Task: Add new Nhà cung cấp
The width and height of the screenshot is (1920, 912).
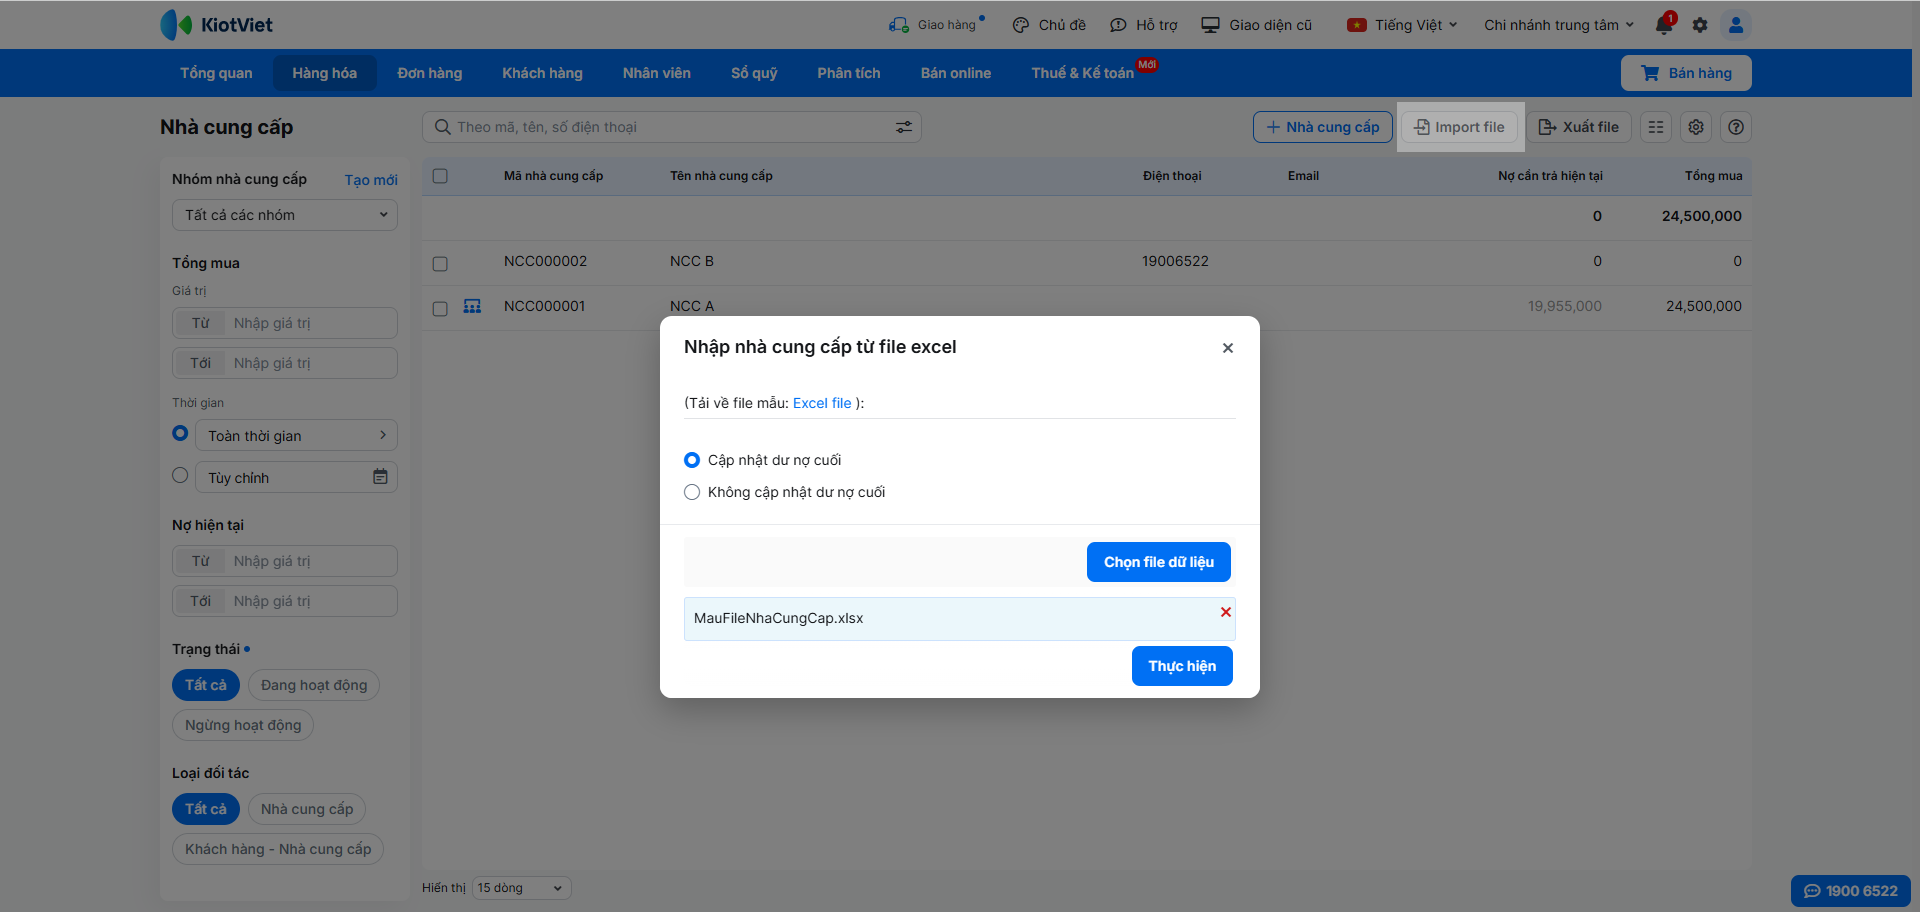Action: point(1323,127)
